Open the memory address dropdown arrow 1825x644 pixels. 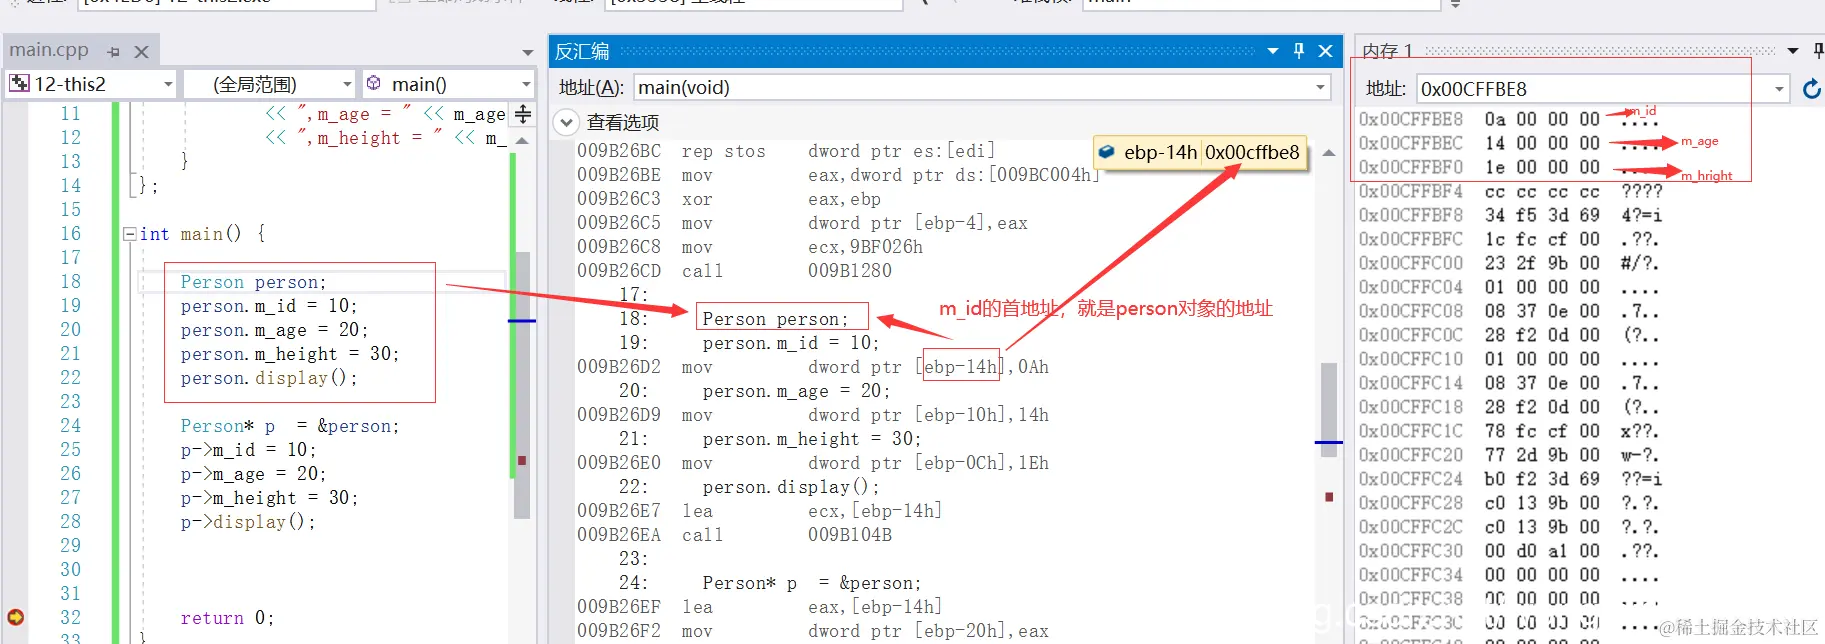tap(1779, 89)
